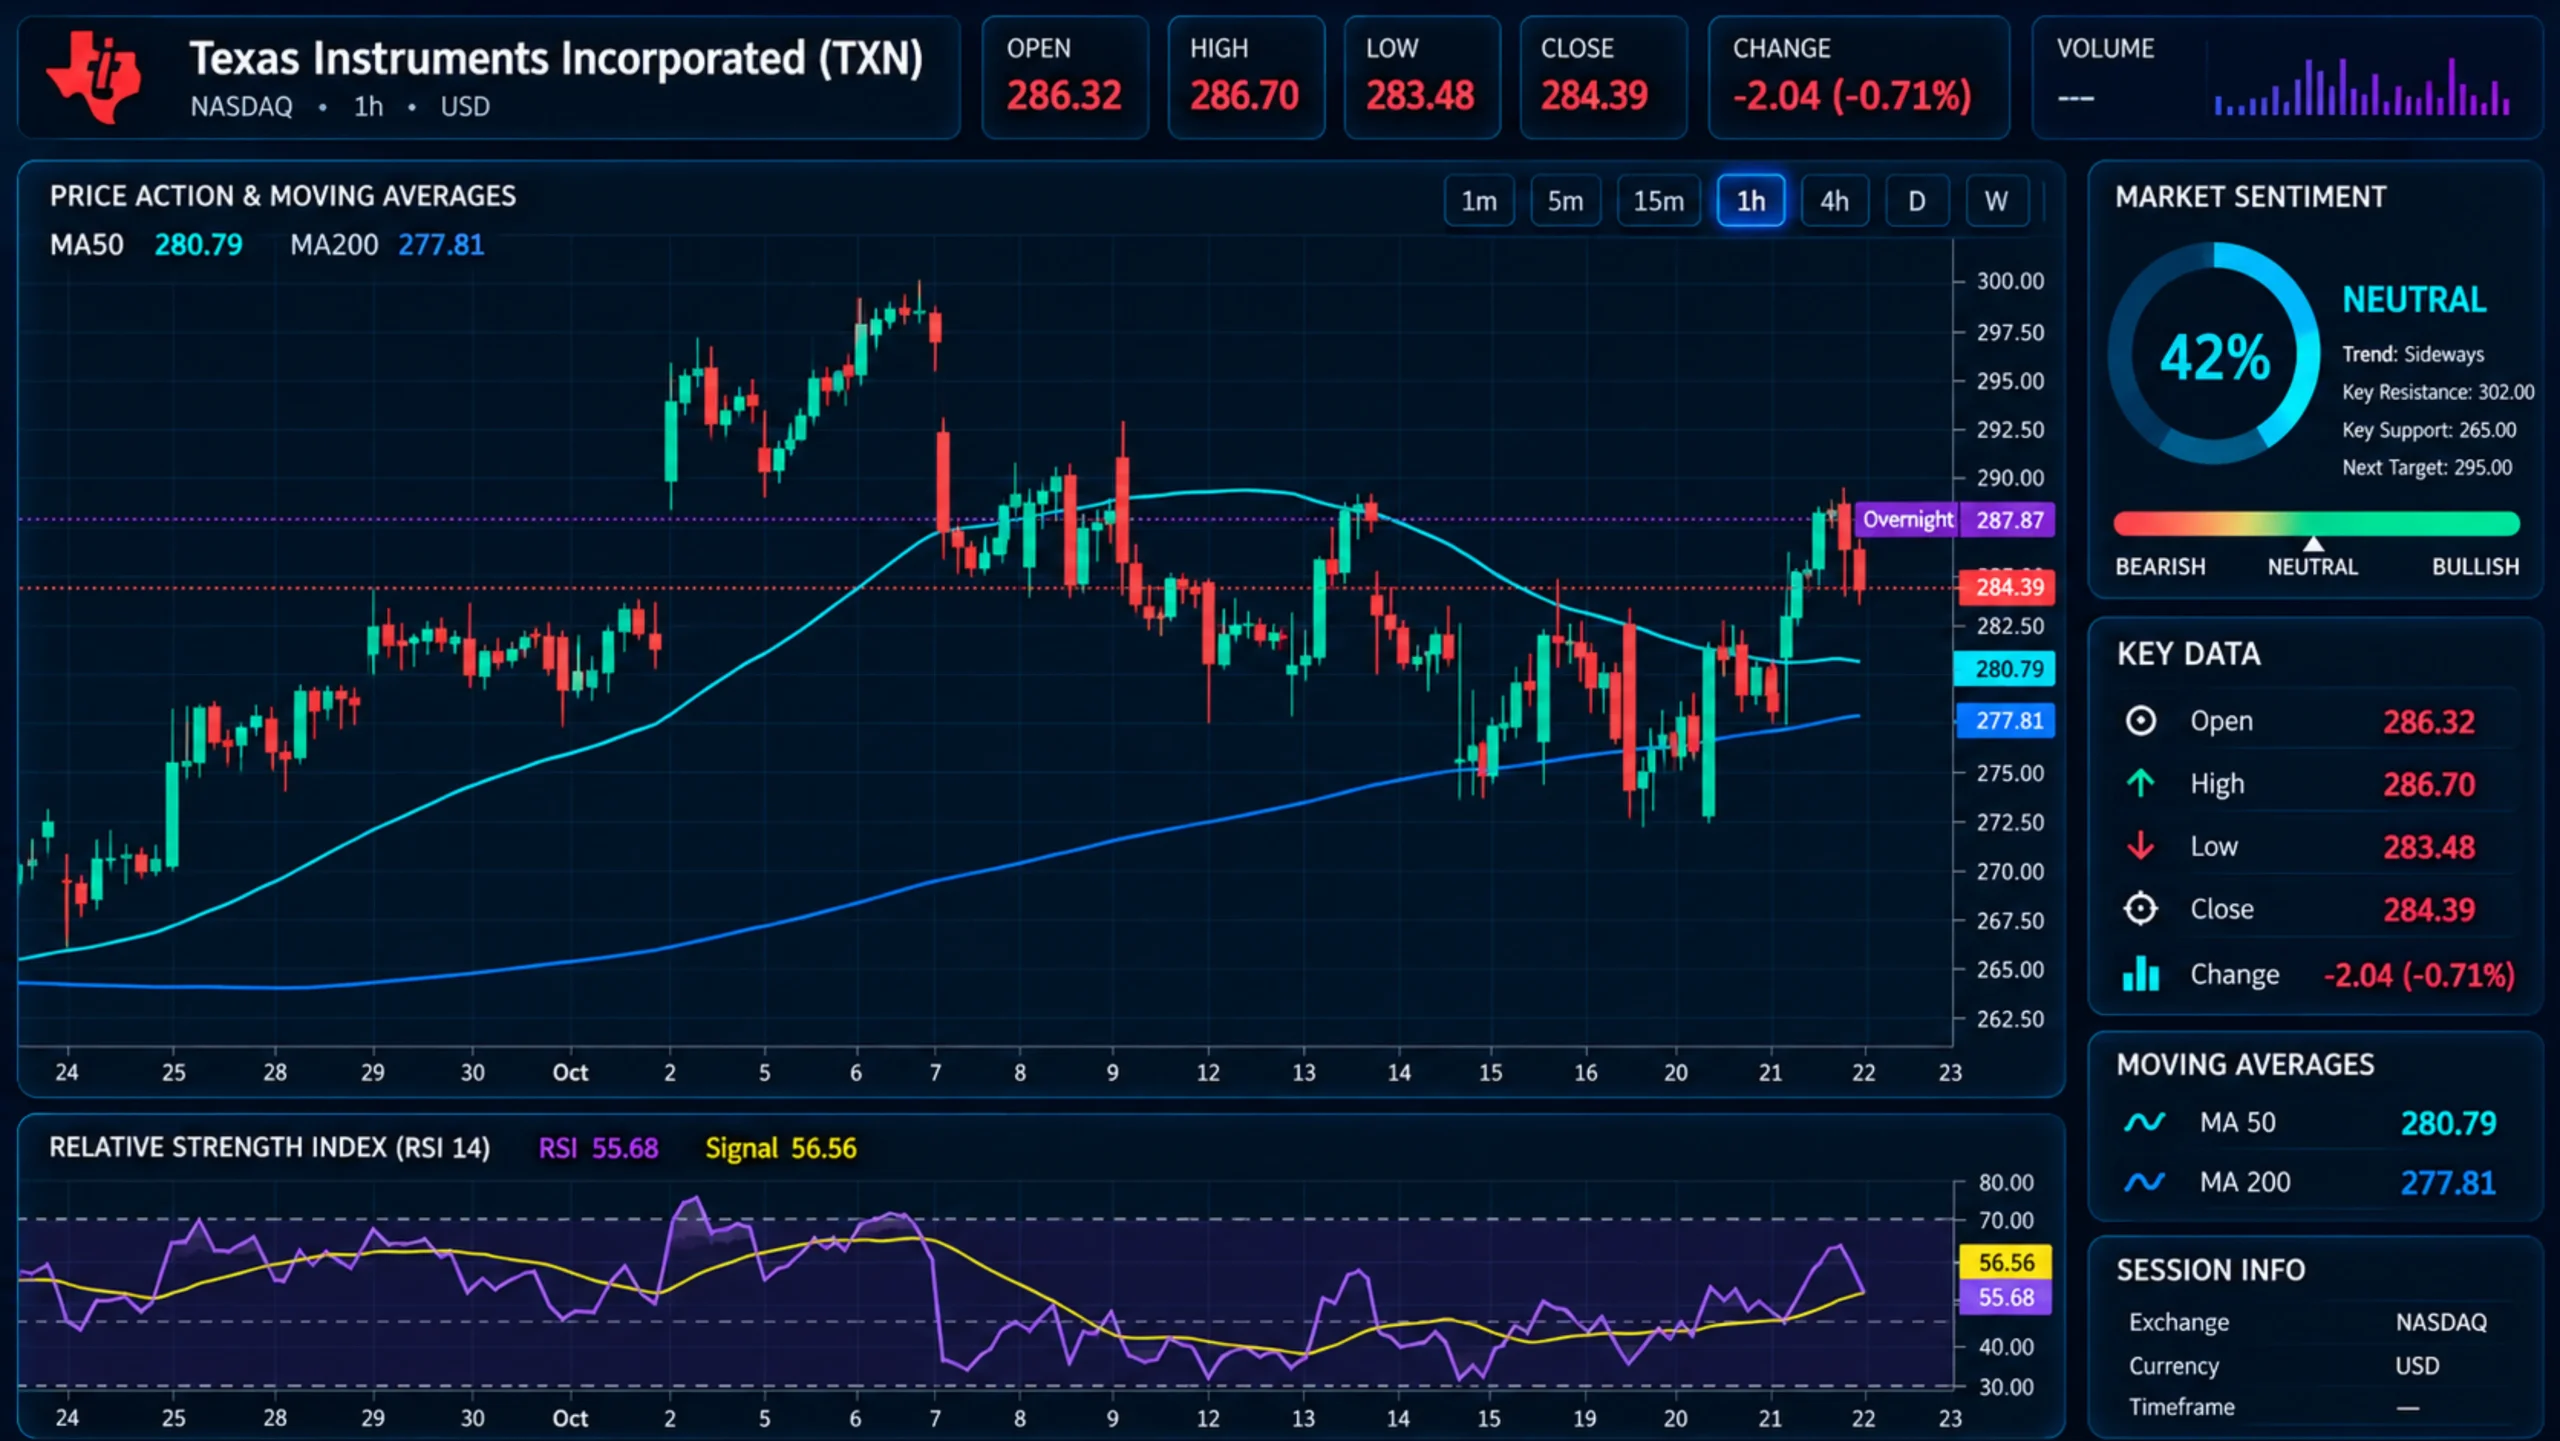
Task: Click the RSI 55.68 axis label
Action: [x=2003, y=1298]
